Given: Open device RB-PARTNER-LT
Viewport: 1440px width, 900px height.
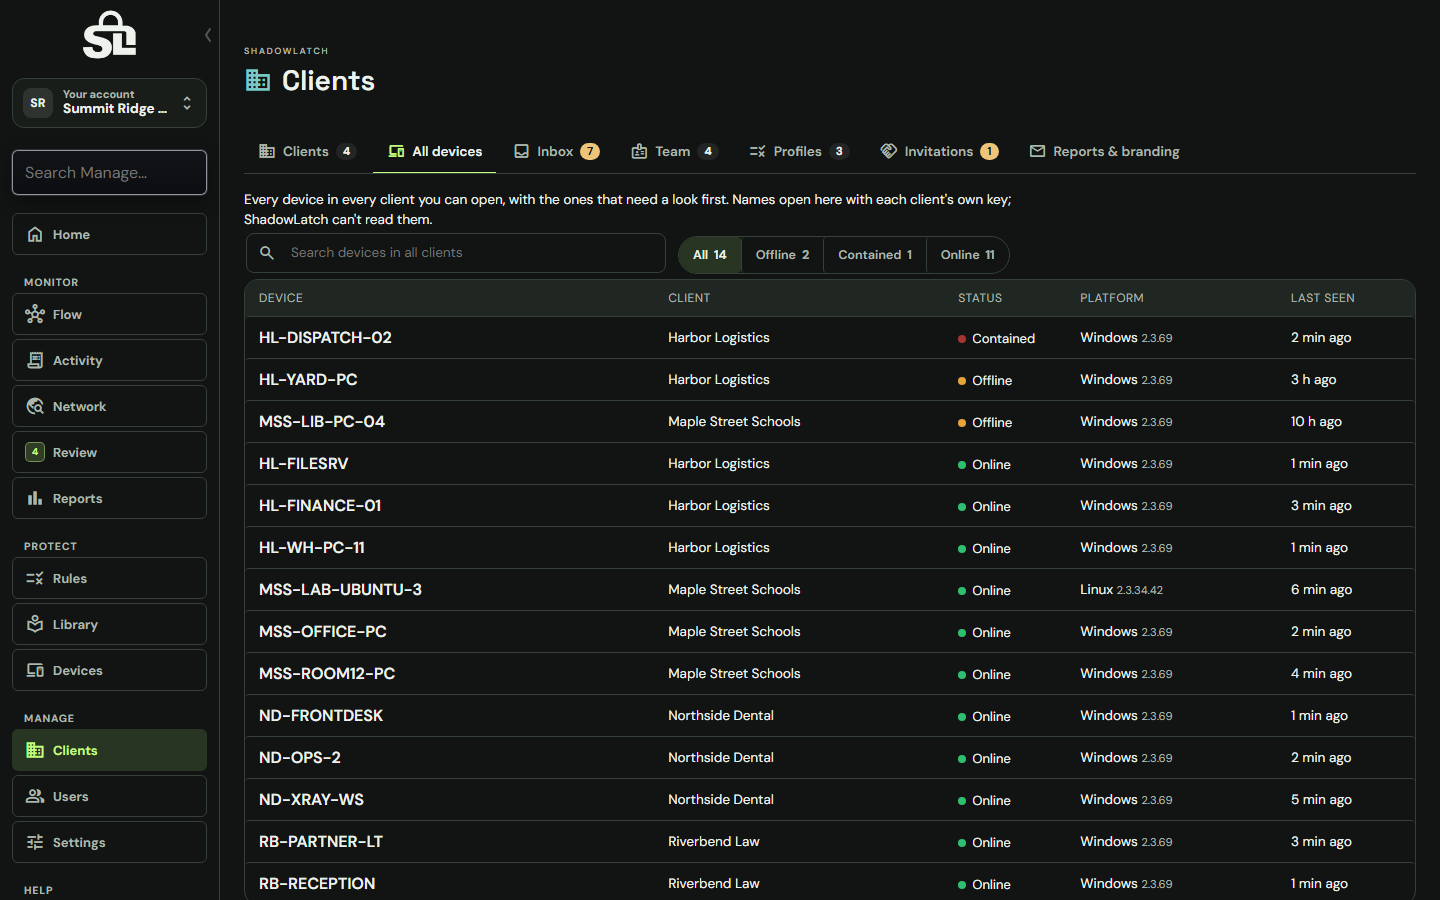Looking at the screenshot, I should coord(321,842).
